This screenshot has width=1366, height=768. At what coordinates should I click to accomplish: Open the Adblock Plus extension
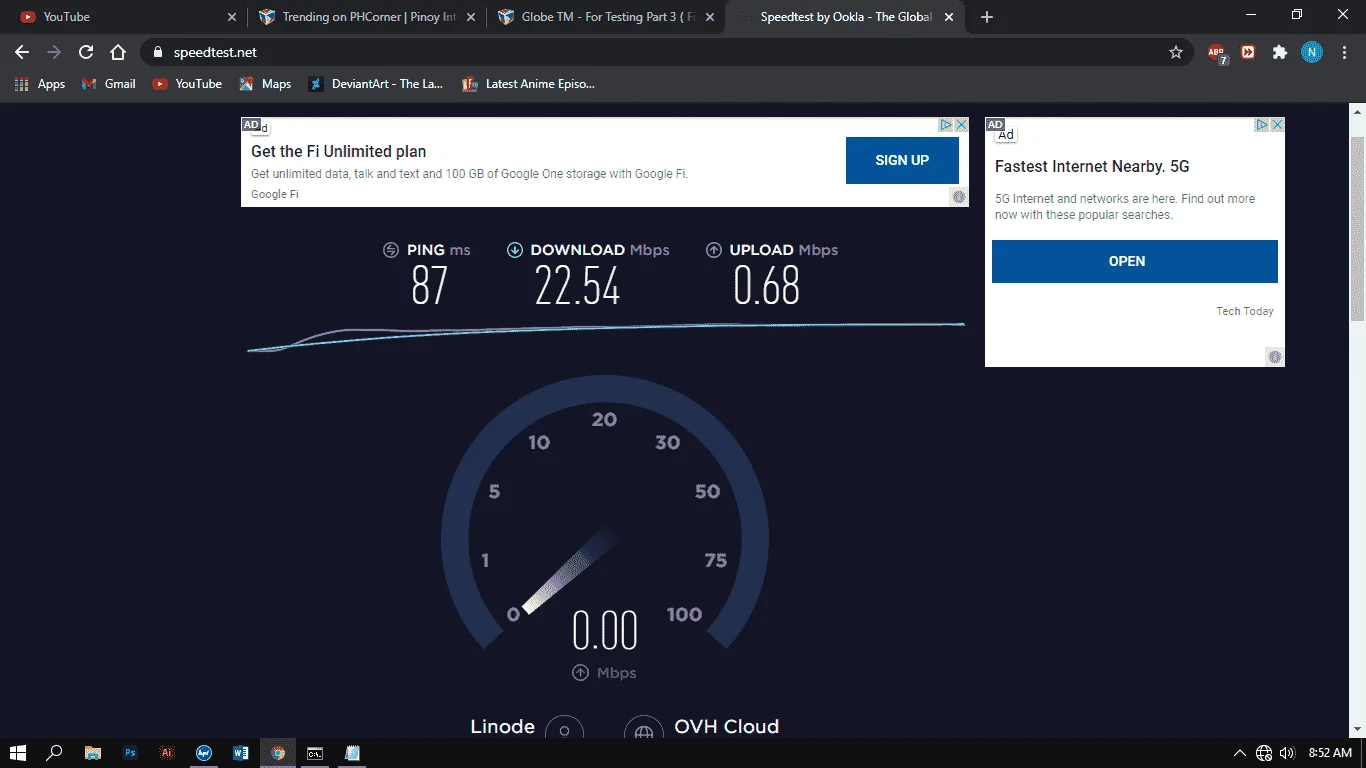(x=1217, y=53)
